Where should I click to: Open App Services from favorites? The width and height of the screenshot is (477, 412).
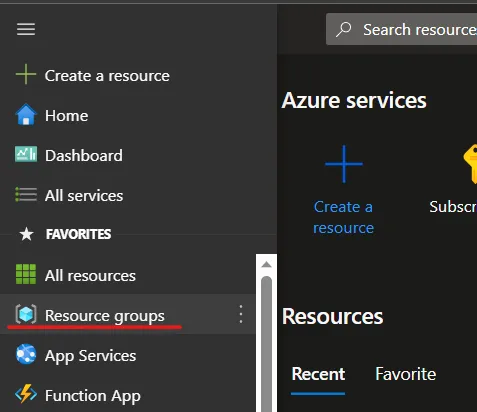[x=90, y=356]
